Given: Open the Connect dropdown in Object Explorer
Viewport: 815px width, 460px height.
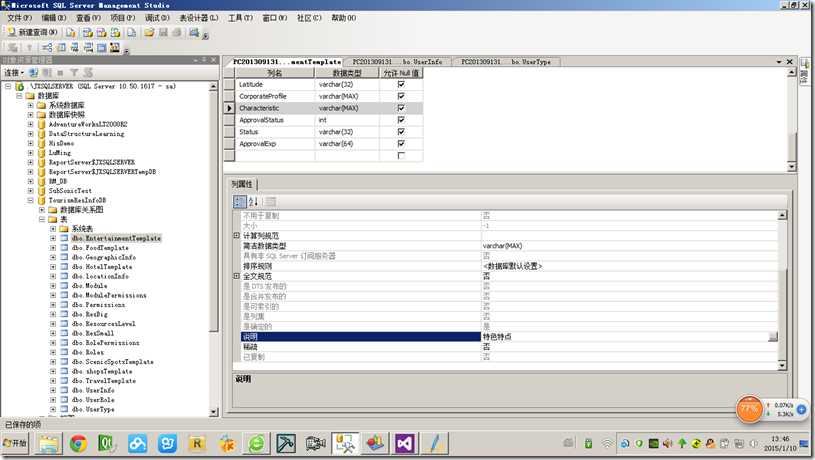Looking at the screenshot, I should coord(15,72).
